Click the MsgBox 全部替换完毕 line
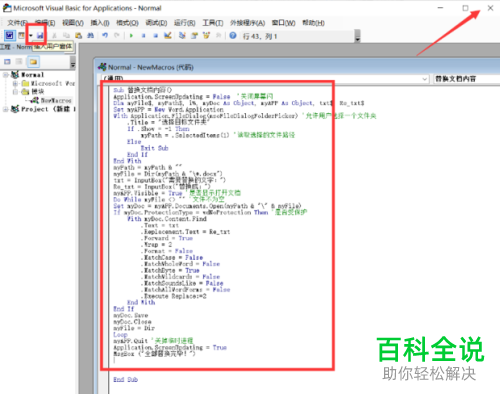Image resolution: width=500 pixels, height=394 pixels. coord(154,354)
